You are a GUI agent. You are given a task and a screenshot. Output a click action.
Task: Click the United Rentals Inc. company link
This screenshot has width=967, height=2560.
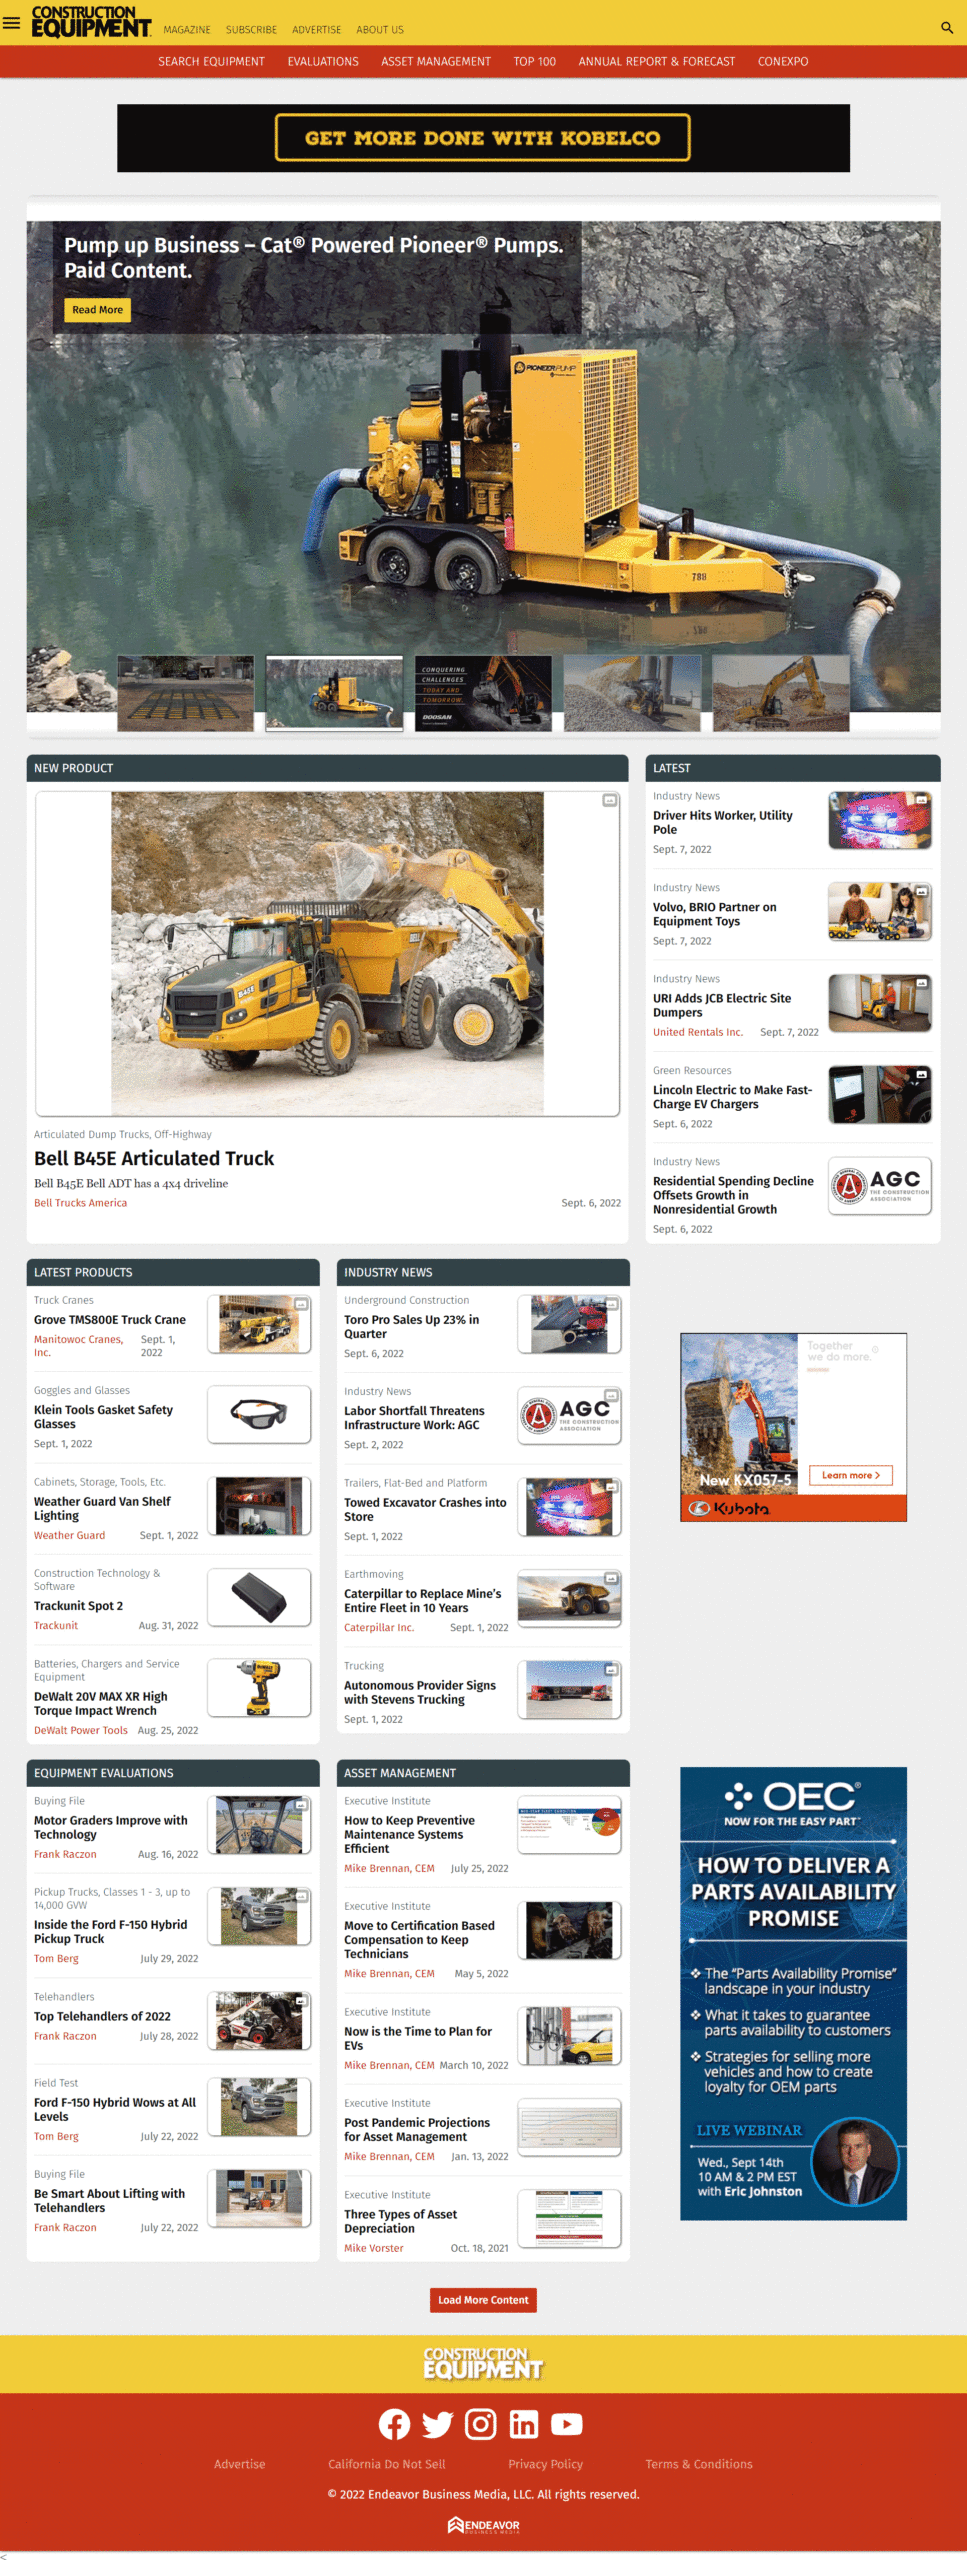point(698,1032)
